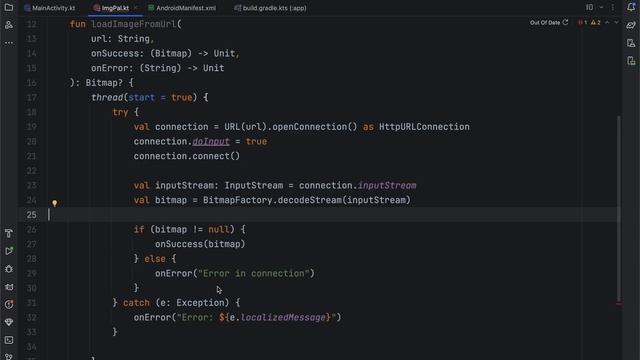Click the lightbulb quick-fix icon at line 24
This screenshot has height=360, width=640.
tap(54, 203)
